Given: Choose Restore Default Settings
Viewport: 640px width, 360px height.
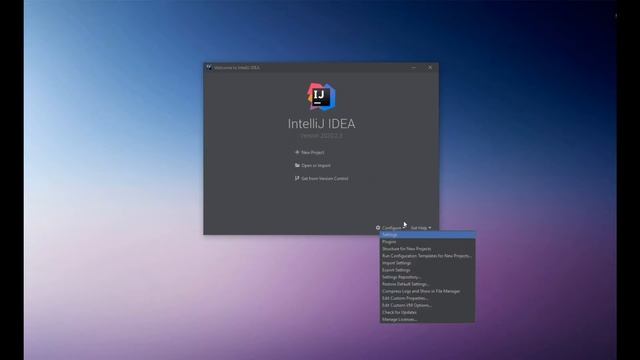Looking at the screenshot, I should 428,284.
